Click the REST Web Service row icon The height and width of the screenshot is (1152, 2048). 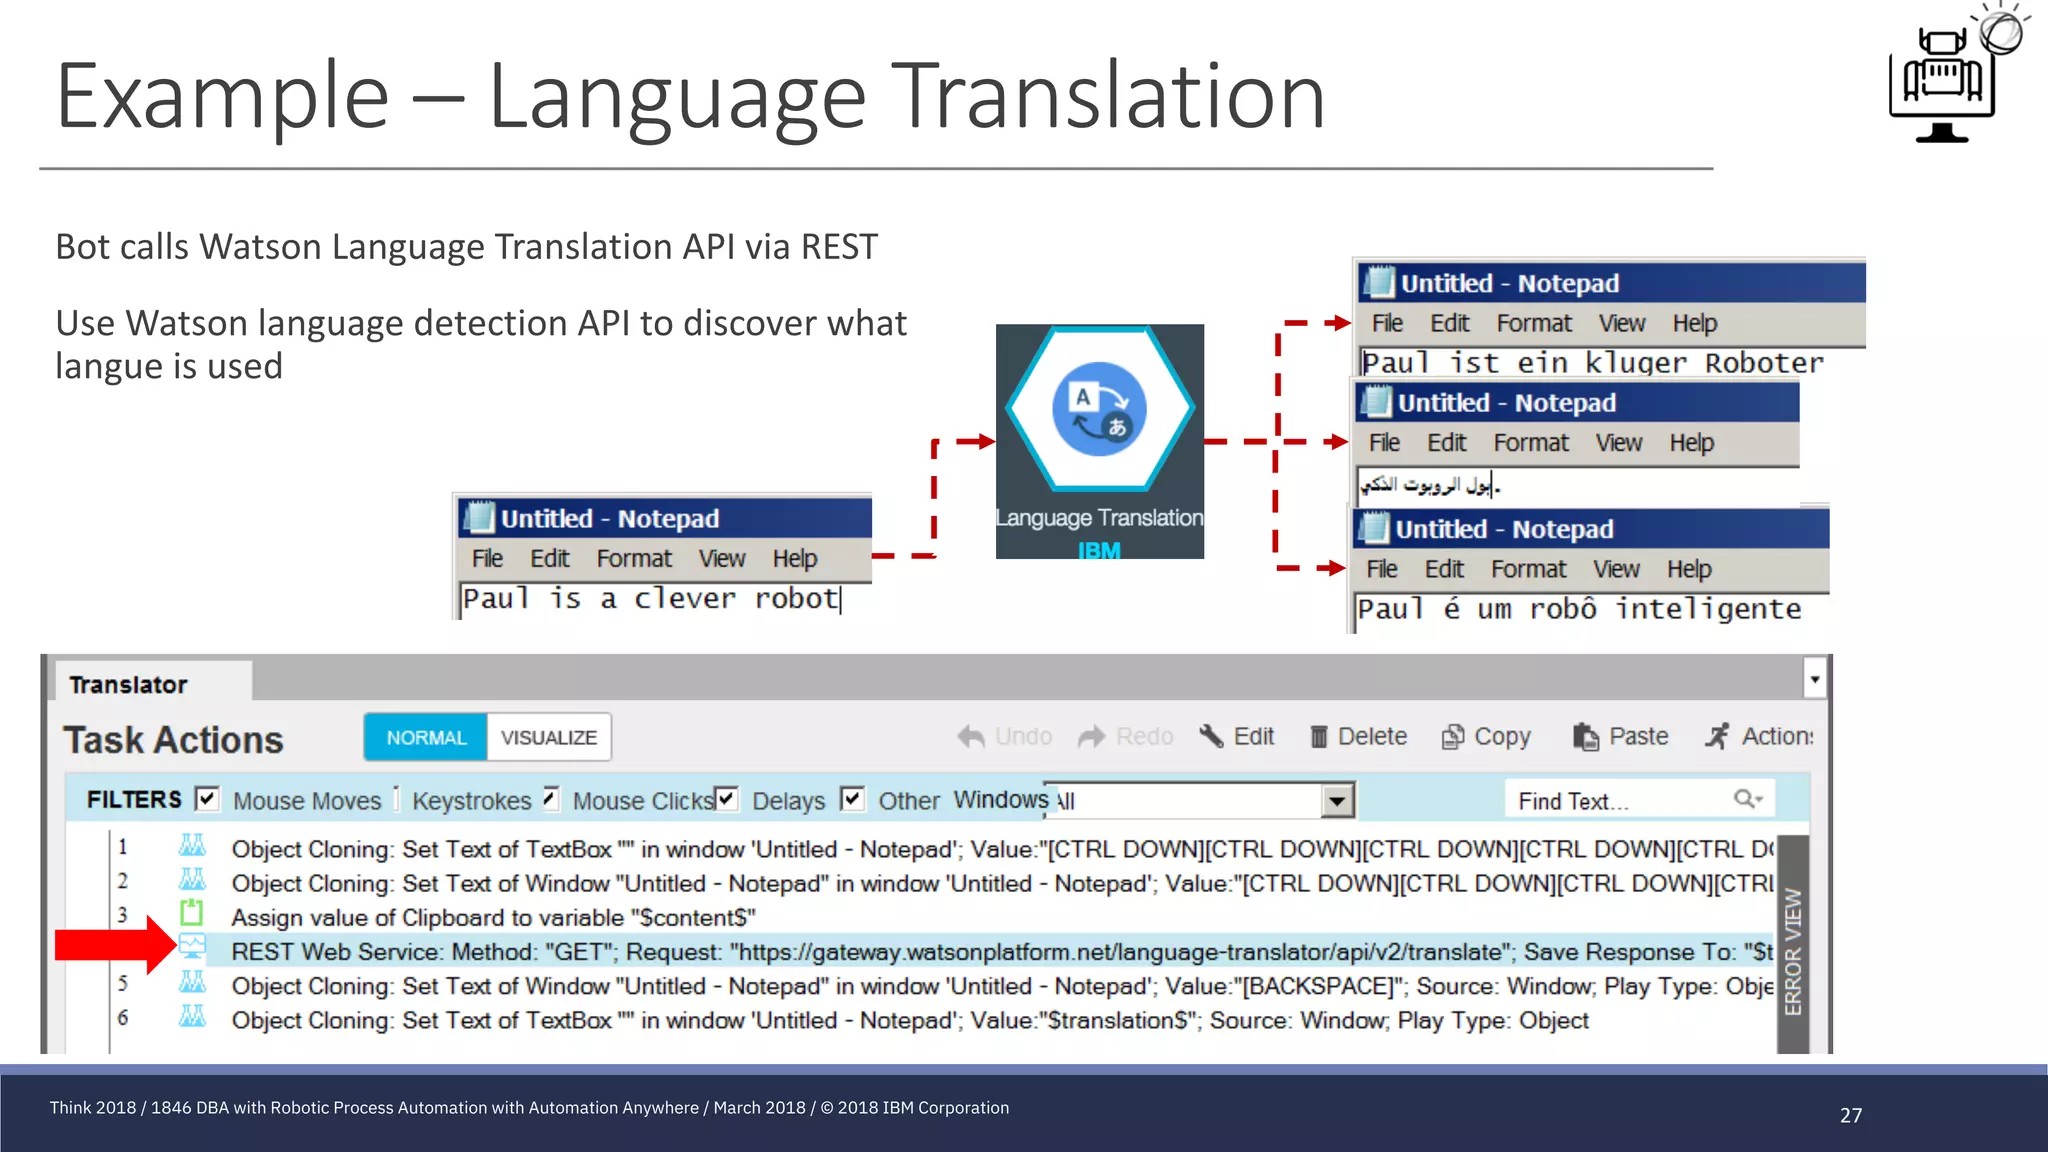(192, 946)
